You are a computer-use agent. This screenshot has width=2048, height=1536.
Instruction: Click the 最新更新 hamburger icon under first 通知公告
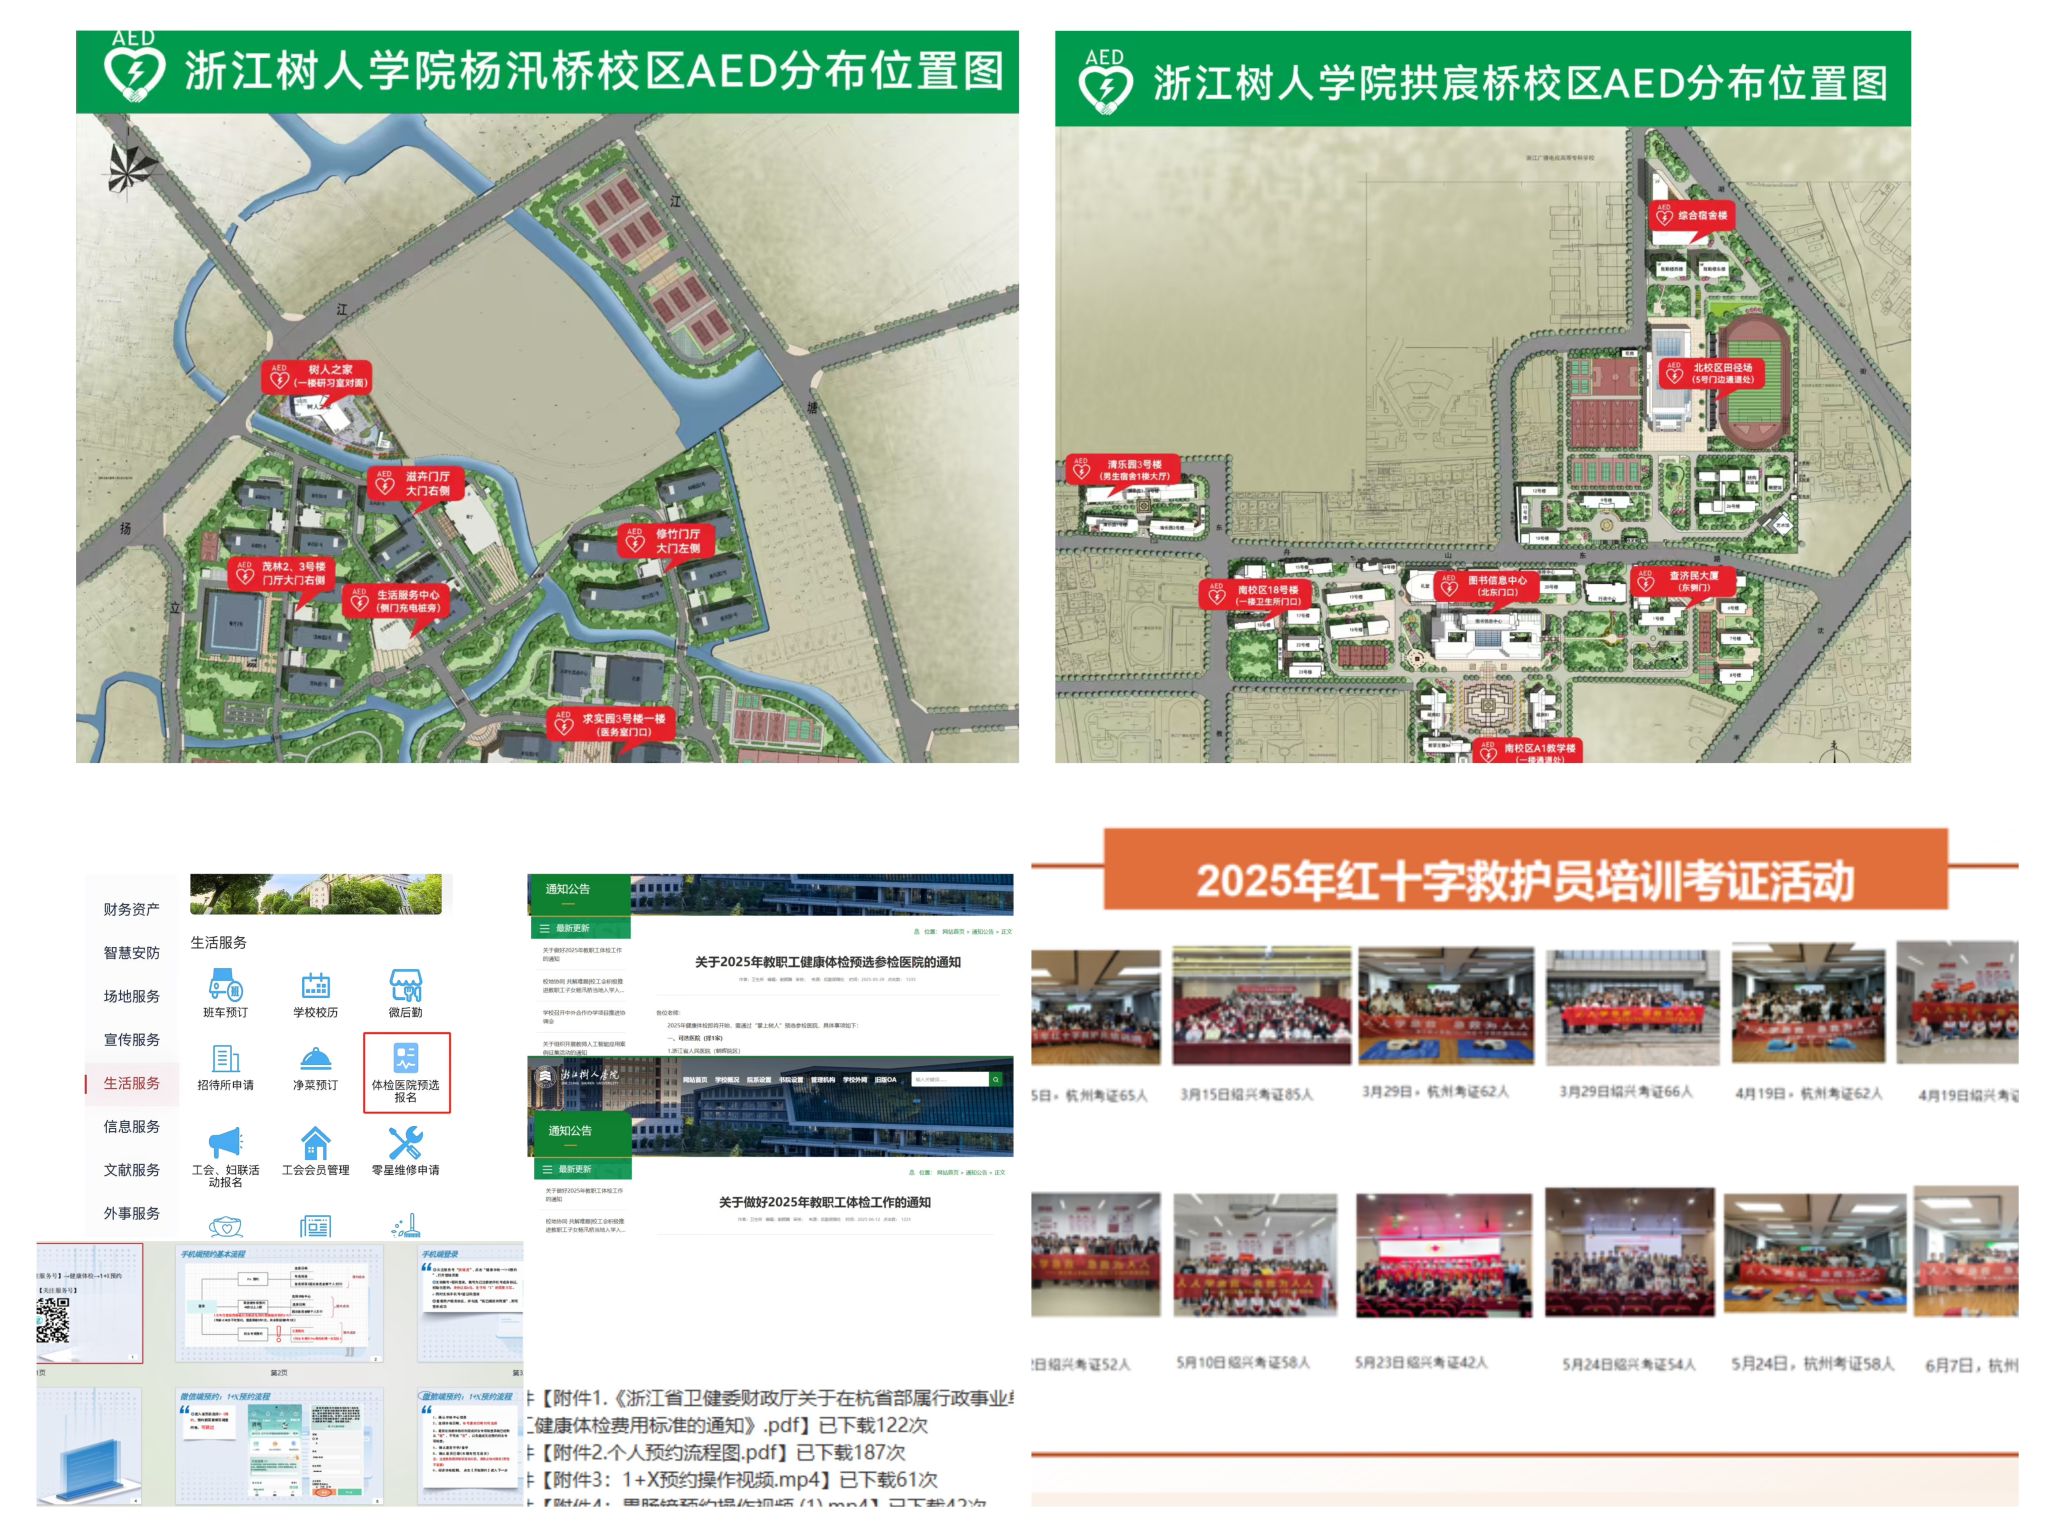[x=545, y=929]
